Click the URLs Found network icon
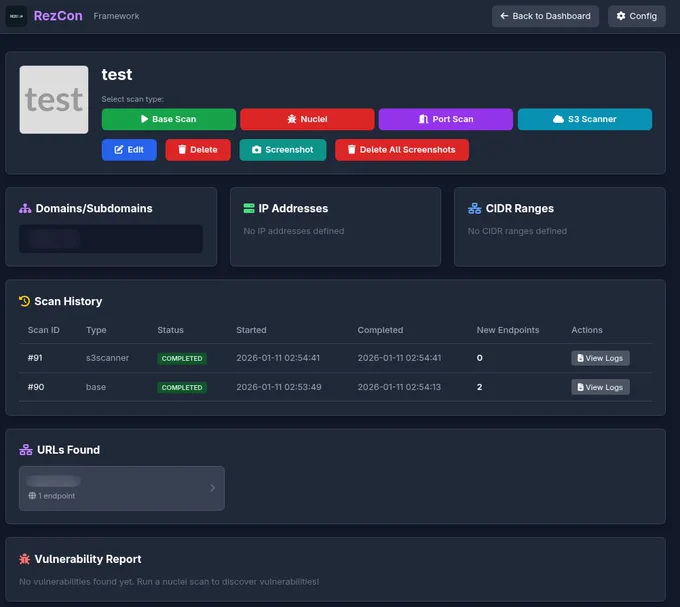The image size is (680, 607). tap(26, 450)
